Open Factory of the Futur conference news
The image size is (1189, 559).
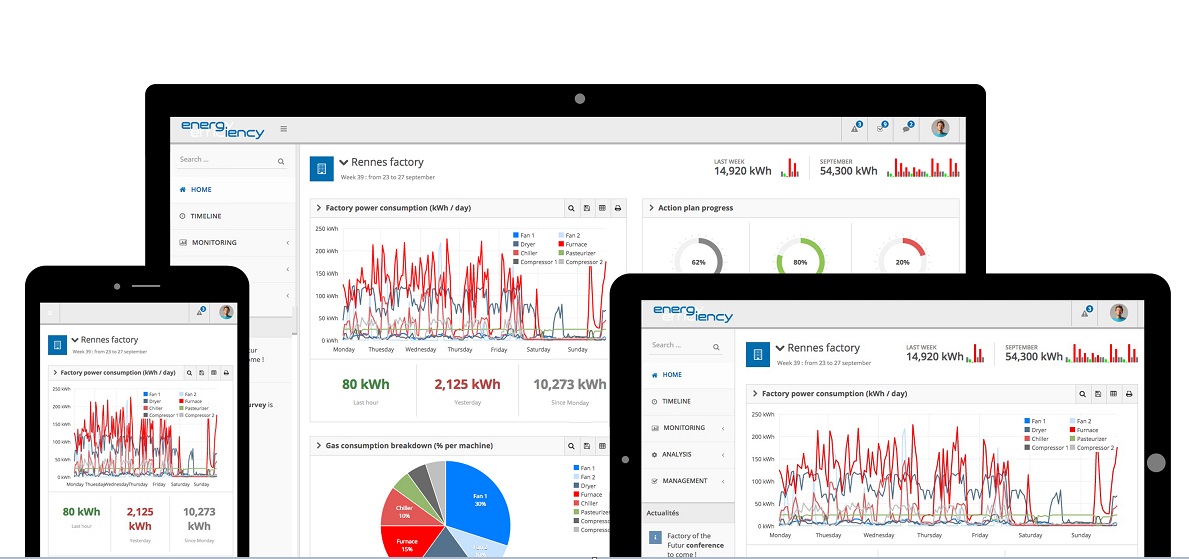tap(695, 545)
